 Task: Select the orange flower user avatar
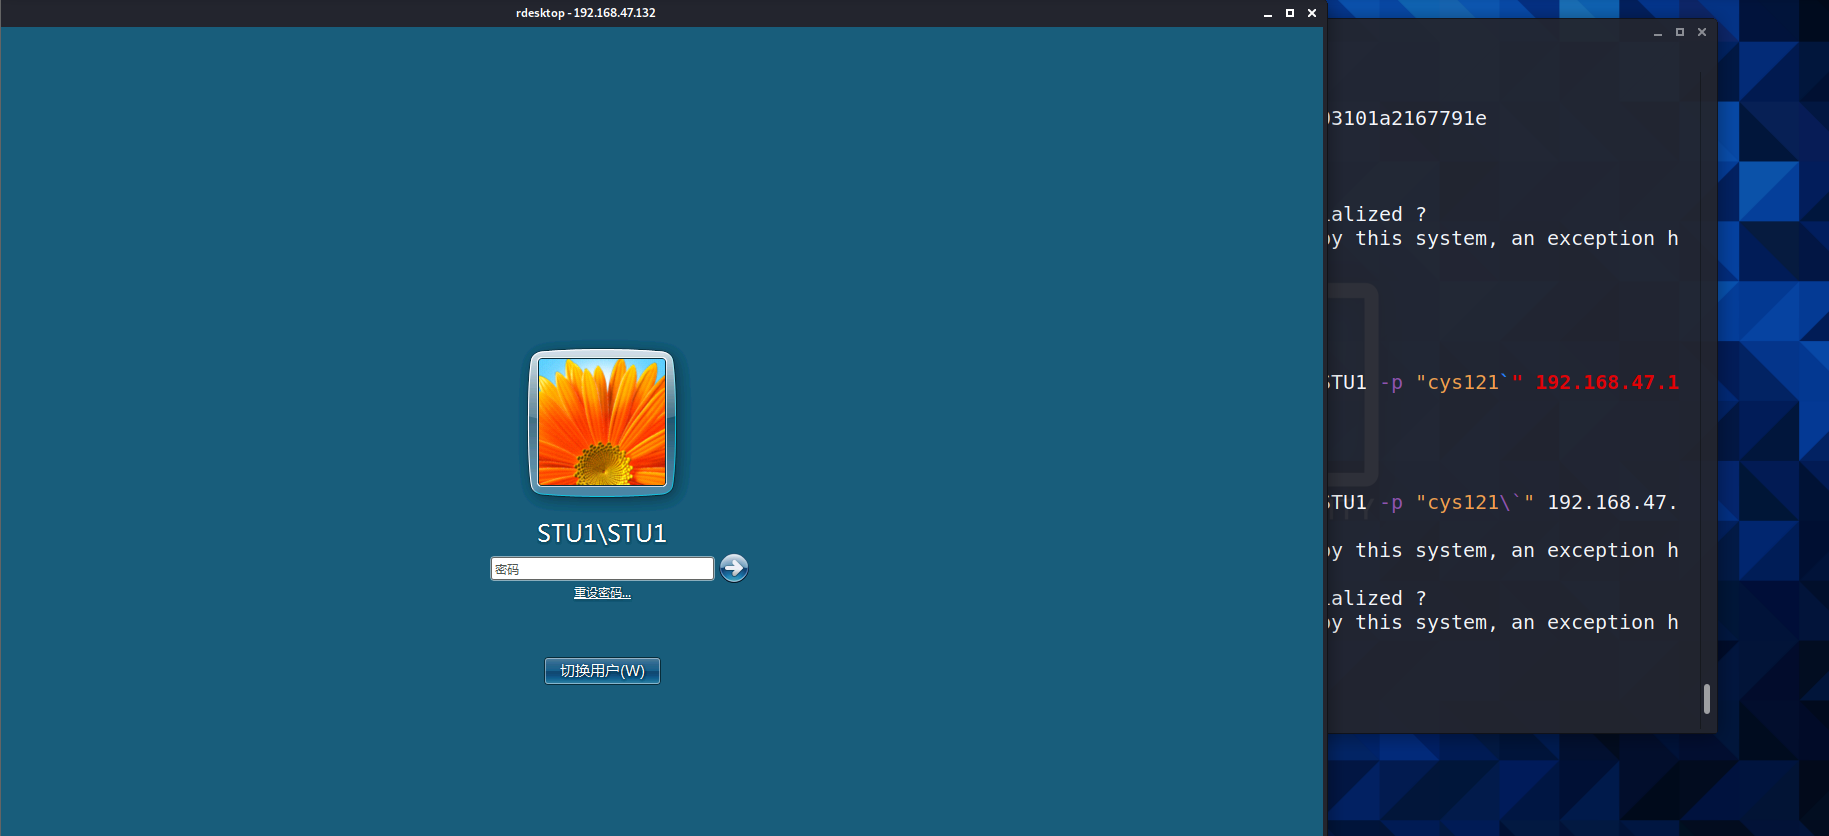(x=602, y=423)
